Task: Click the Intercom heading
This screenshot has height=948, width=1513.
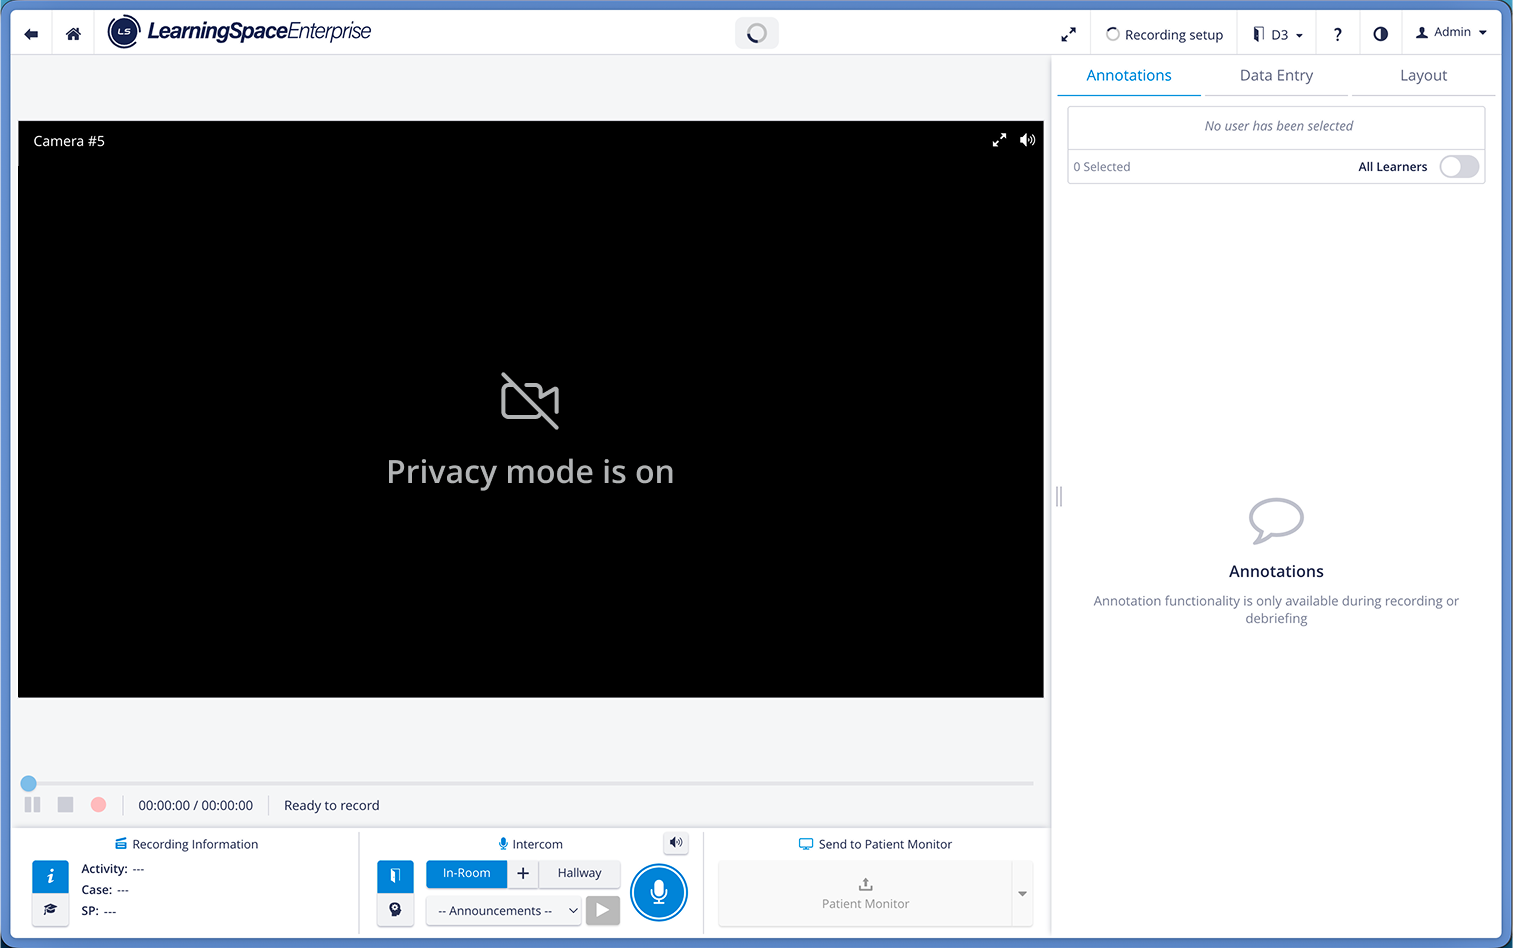Action: tap(530, 844)
